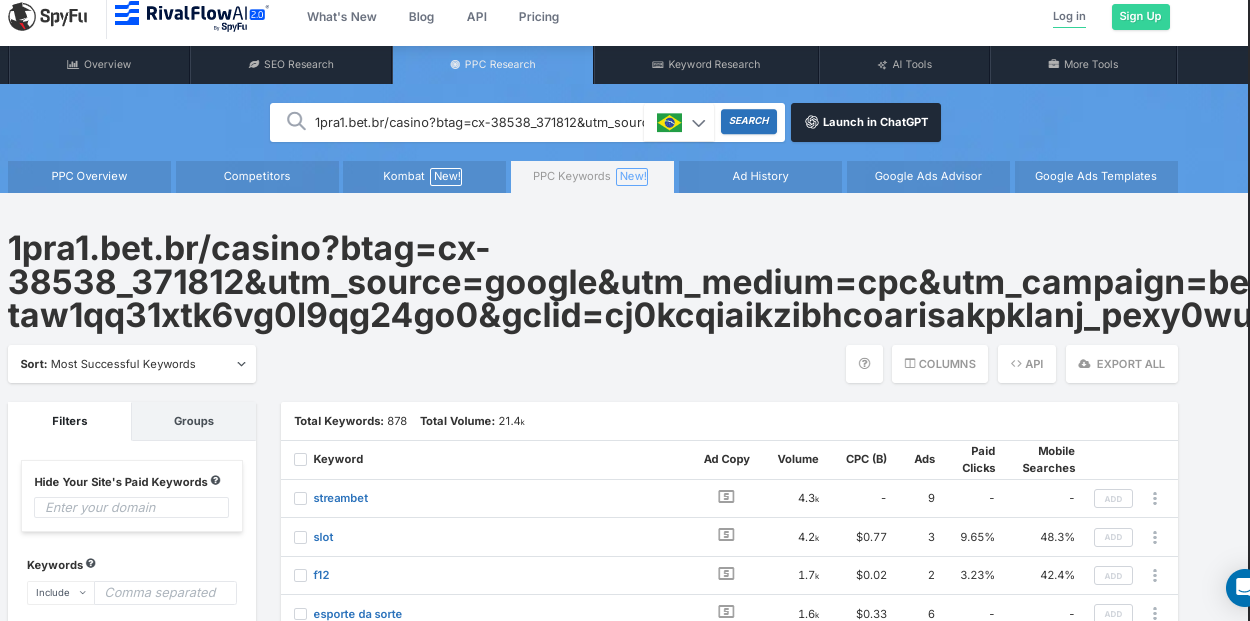Open the AI Tools navigation tab
1250x621 pixels.
point(905,64)
